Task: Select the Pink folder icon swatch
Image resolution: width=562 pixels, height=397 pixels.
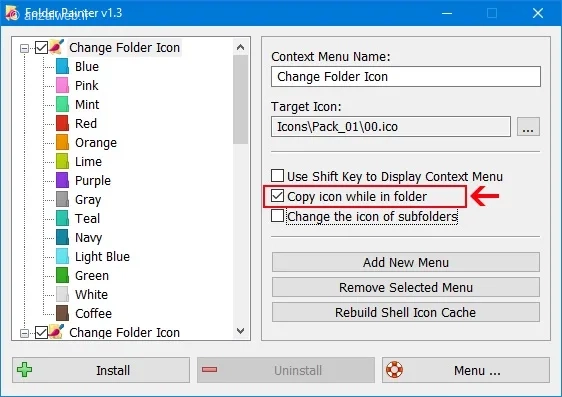Action: [62, 85]
